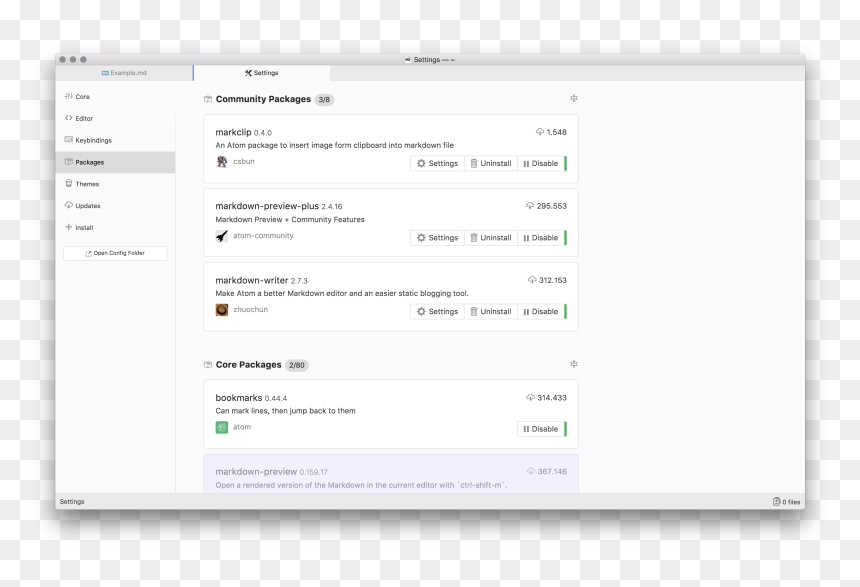Select the Settings tab
Image resolution: width=860 pixels, height=587 pixels.
262,73
